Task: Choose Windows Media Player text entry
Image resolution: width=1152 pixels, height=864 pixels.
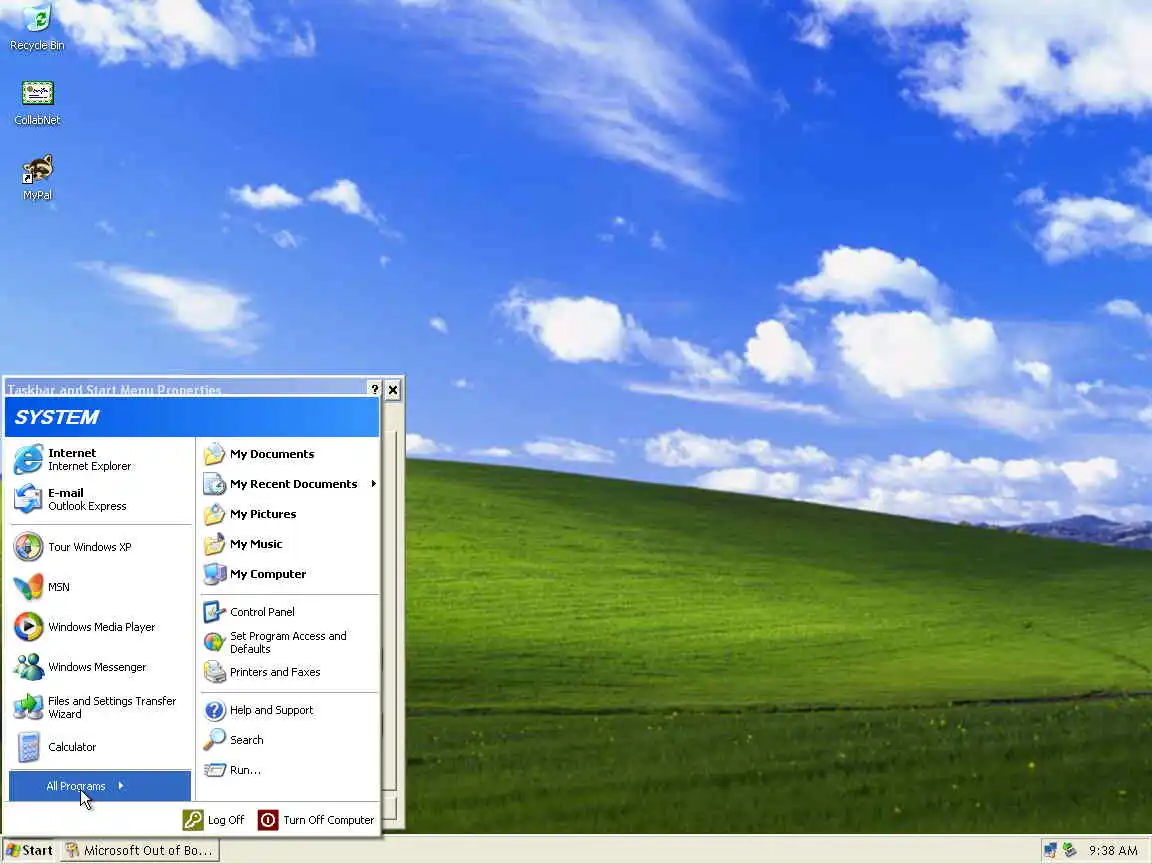Action: (x=101, y=627)
